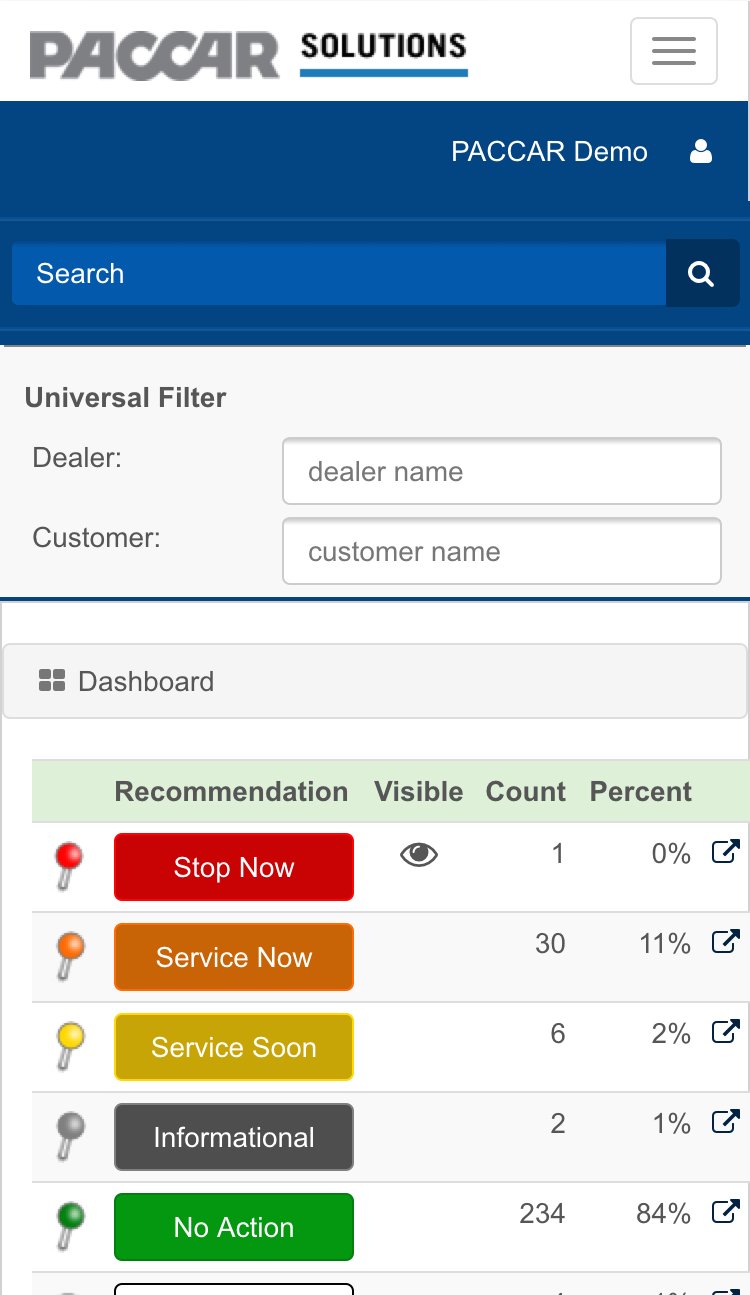Click the PACCAR Demo account menu
This screenshot has width=750, height=1295.
549,151
